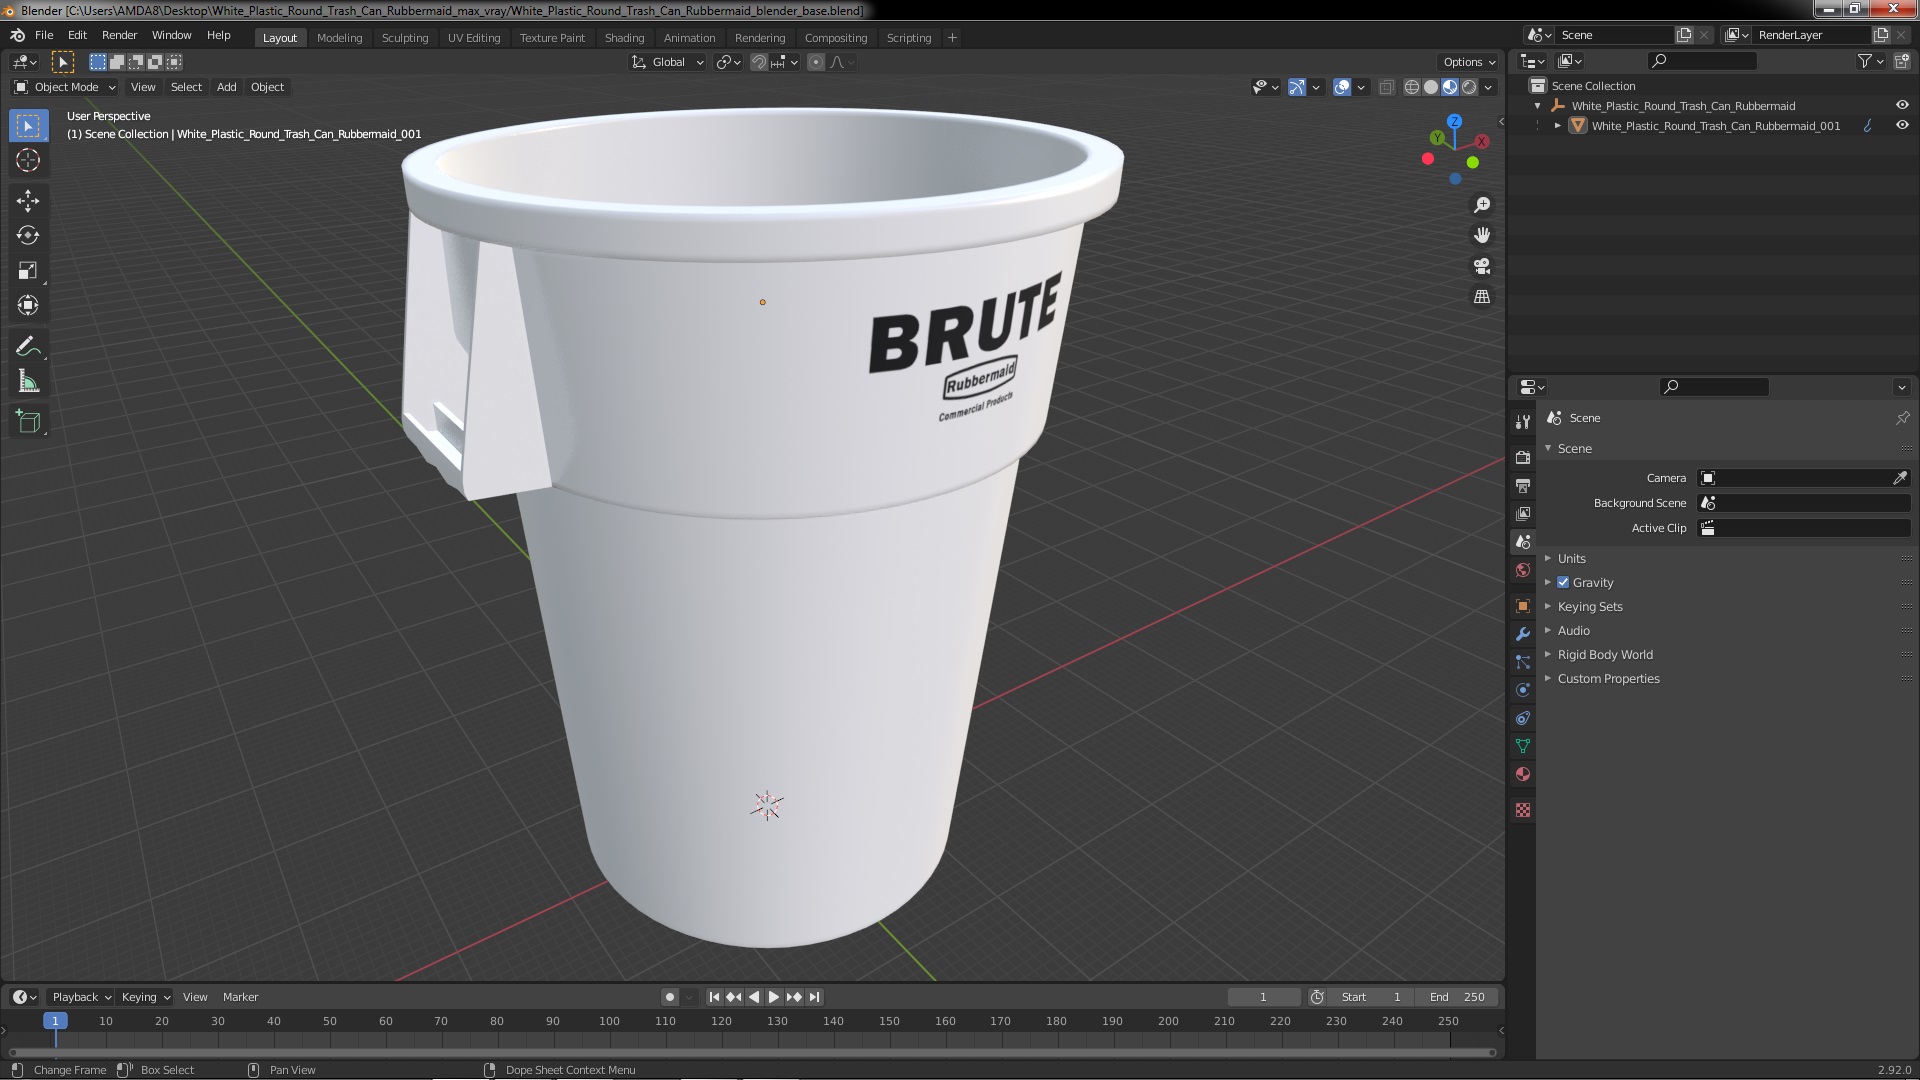Open the Object properties tab
Screen dimensions: 1920x1080
pos(1523,606)
